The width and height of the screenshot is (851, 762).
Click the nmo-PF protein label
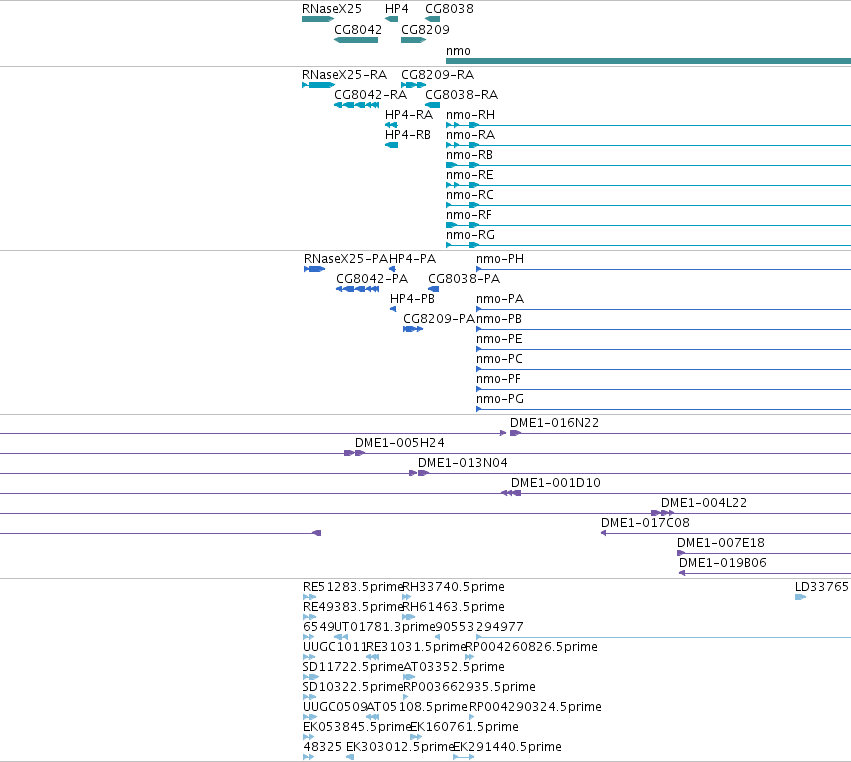498,379
